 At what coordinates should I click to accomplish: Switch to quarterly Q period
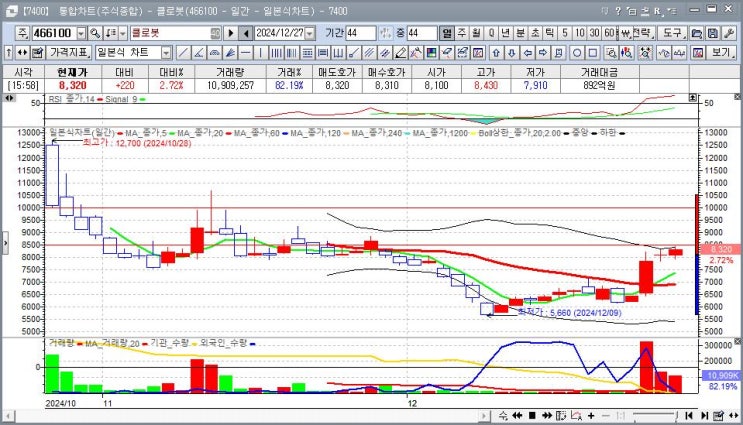(x=491, y=33)
